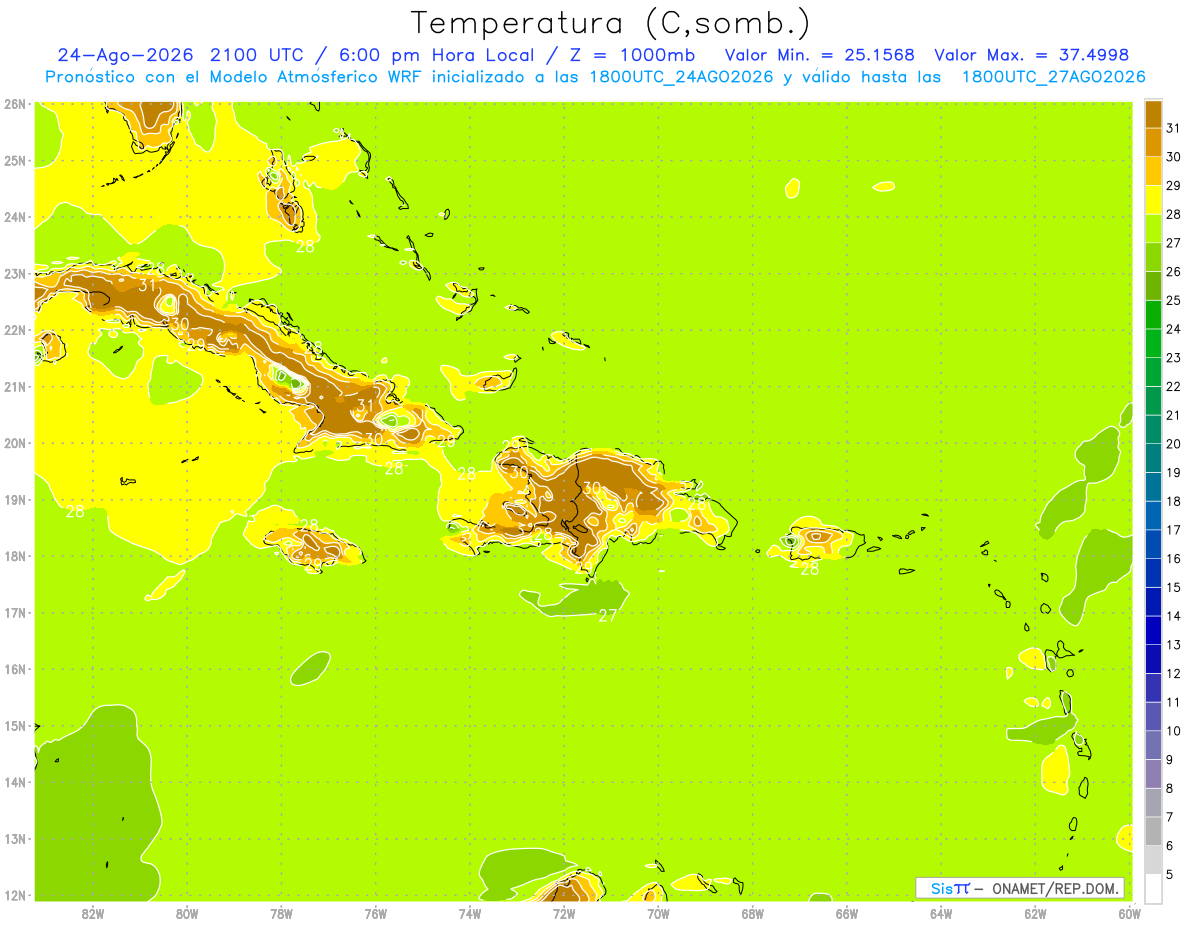Click the 72W longitude axis label
This screenshot has height=927, width=1200.
click(x=564, y=912)
